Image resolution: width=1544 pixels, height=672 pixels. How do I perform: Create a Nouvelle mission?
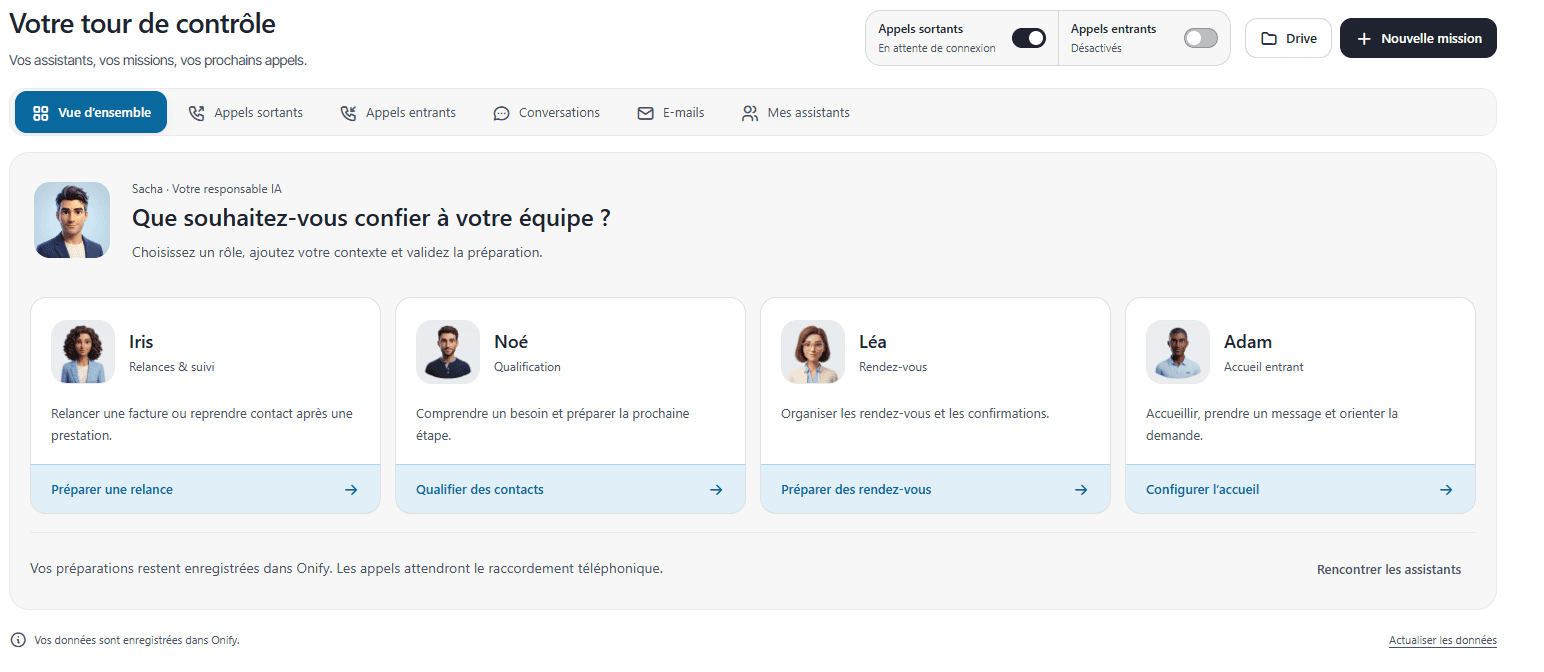[1418, 38]
